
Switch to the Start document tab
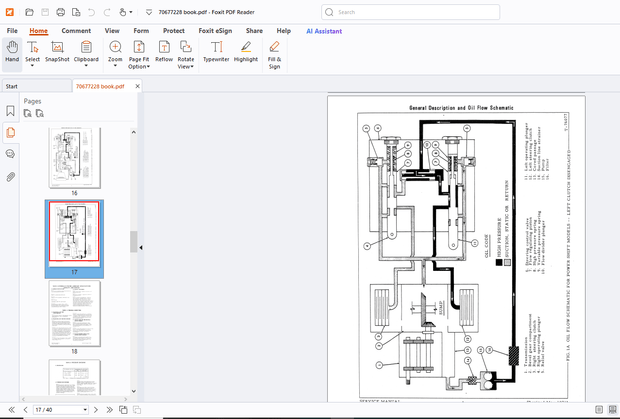pos(36,86)
